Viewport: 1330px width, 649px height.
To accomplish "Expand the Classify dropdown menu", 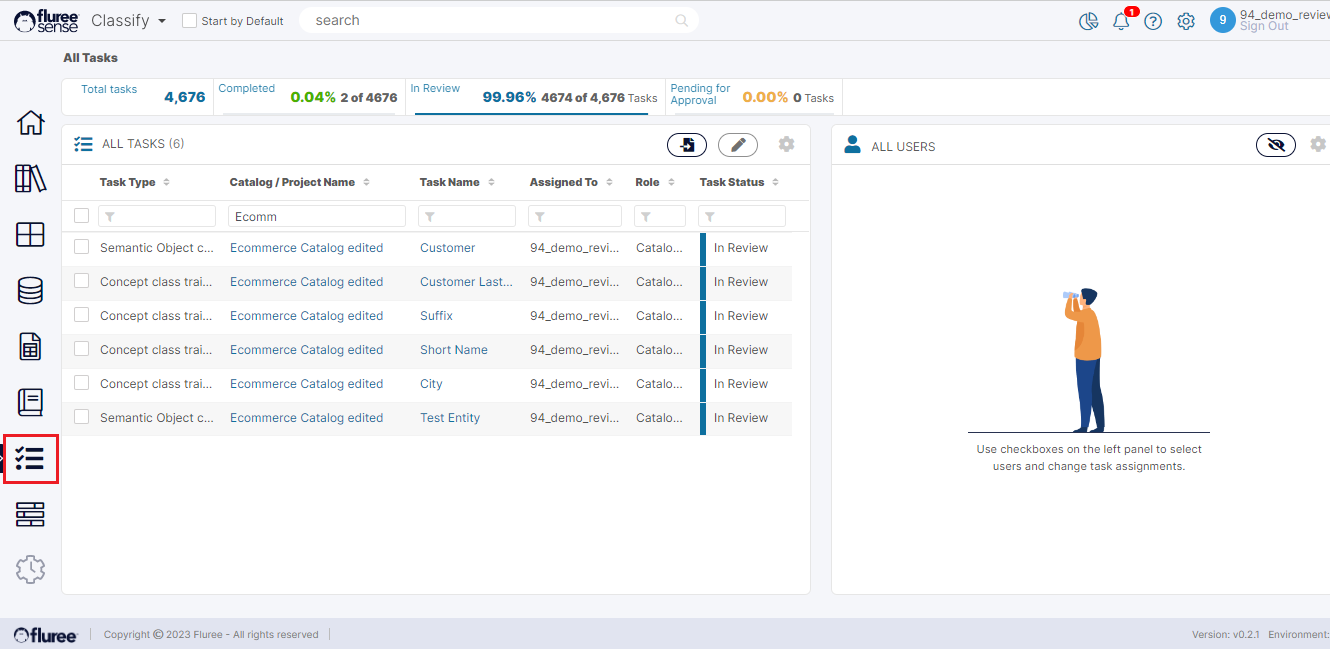I will [128, 20].
